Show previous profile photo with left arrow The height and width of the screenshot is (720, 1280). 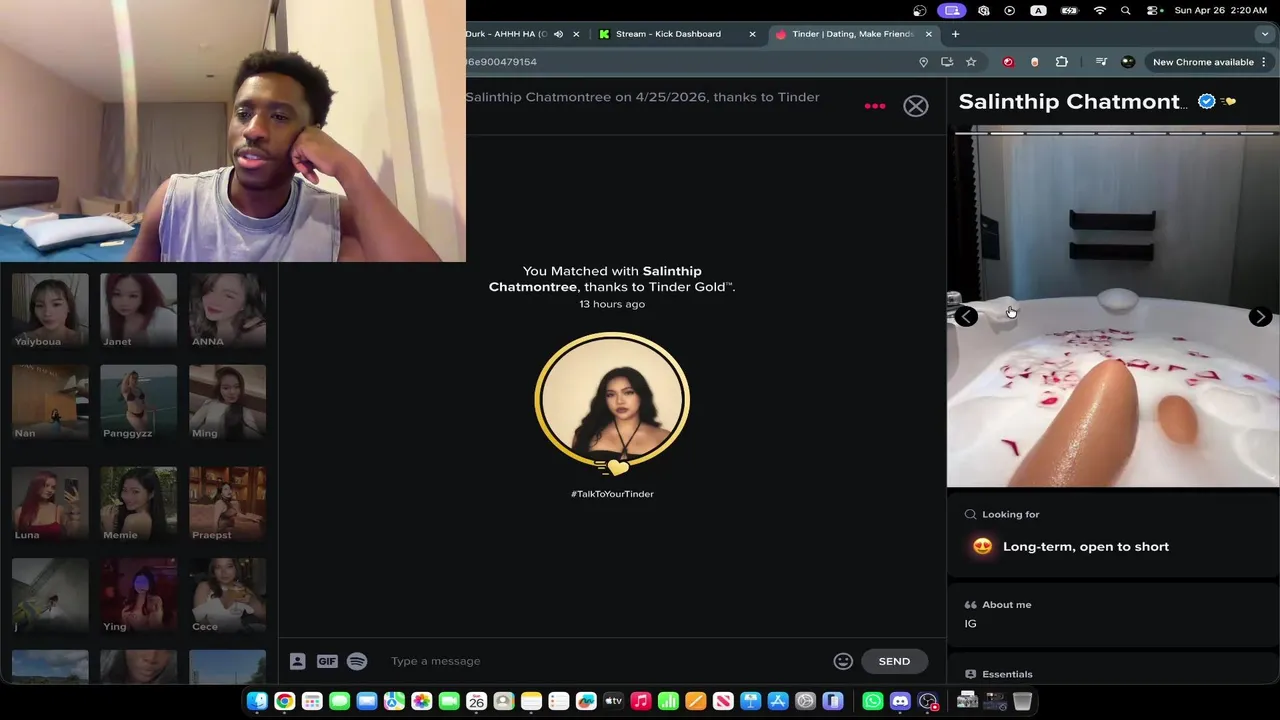point(966,316)
